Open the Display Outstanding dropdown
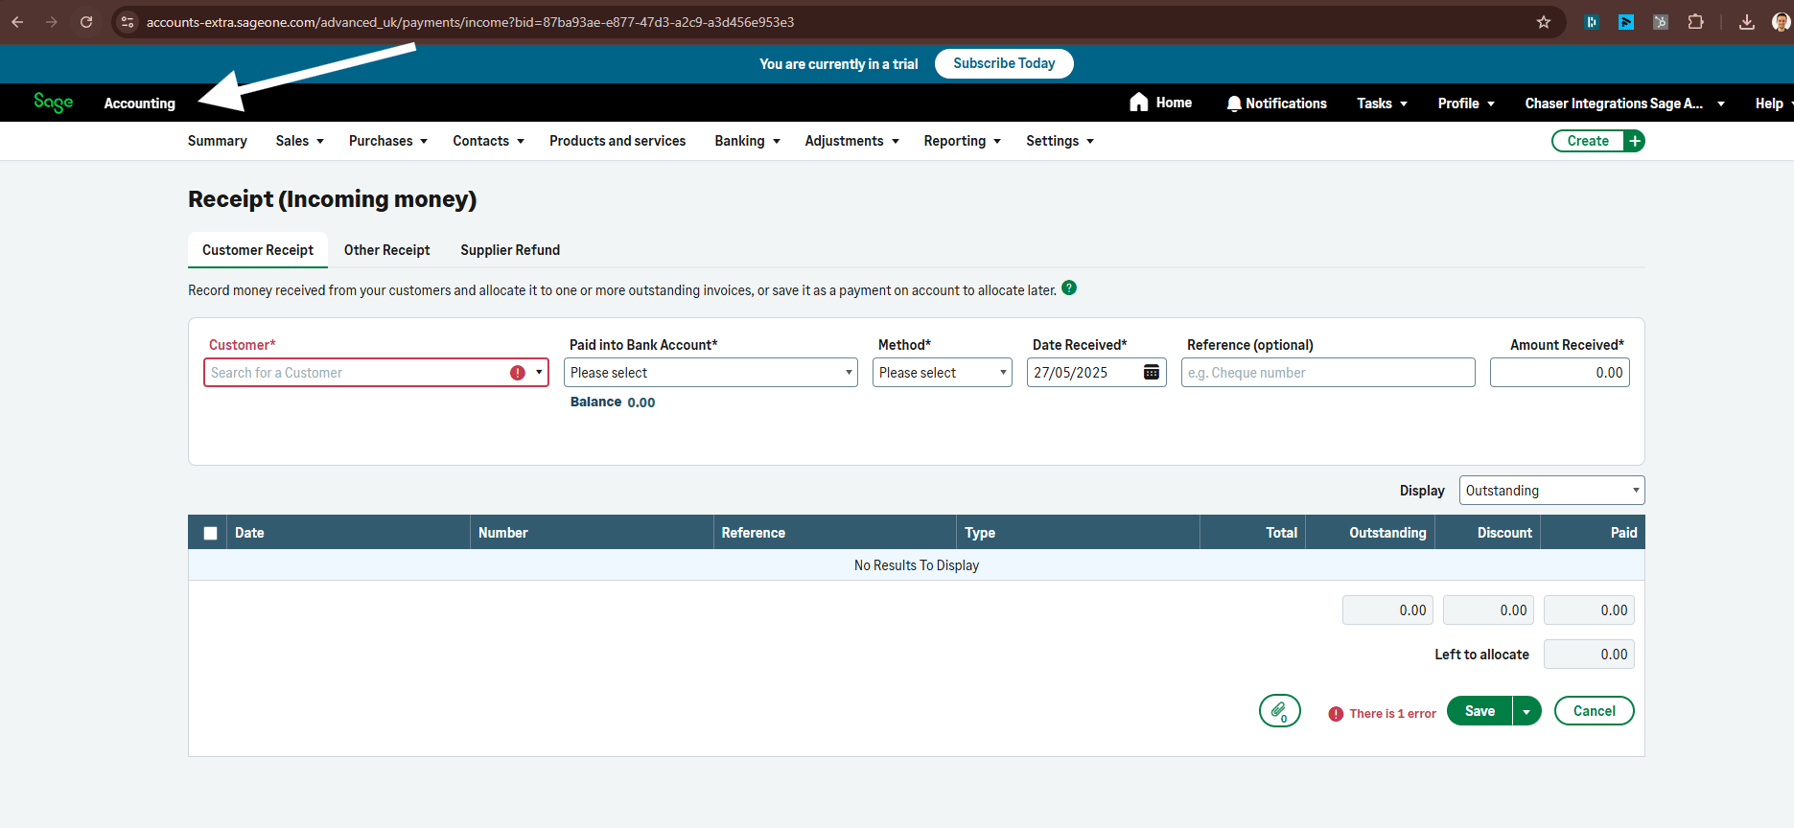This screenshot has width=1794, height=828. pyautogui.click(x=1551, y=490)
